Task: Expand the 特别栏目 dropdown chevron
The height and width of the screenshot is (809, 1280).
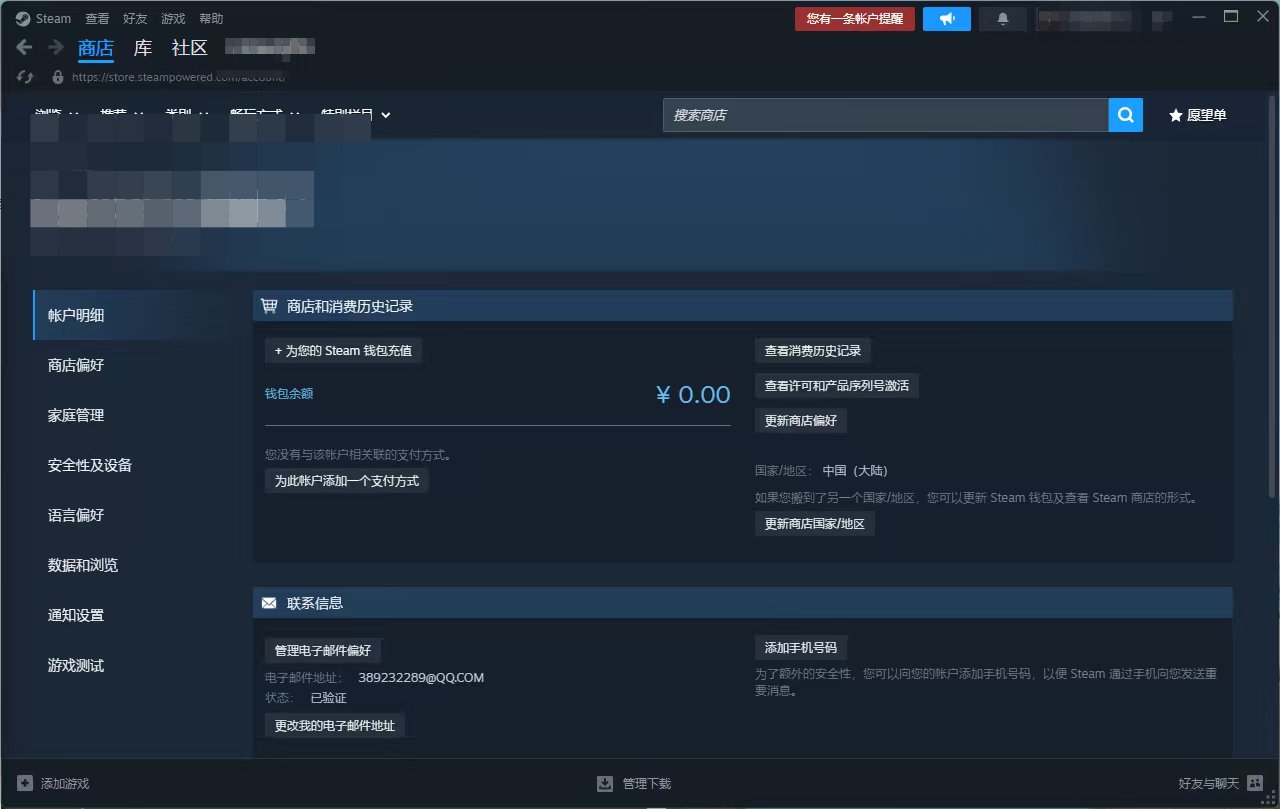Action: click(386, 115)
